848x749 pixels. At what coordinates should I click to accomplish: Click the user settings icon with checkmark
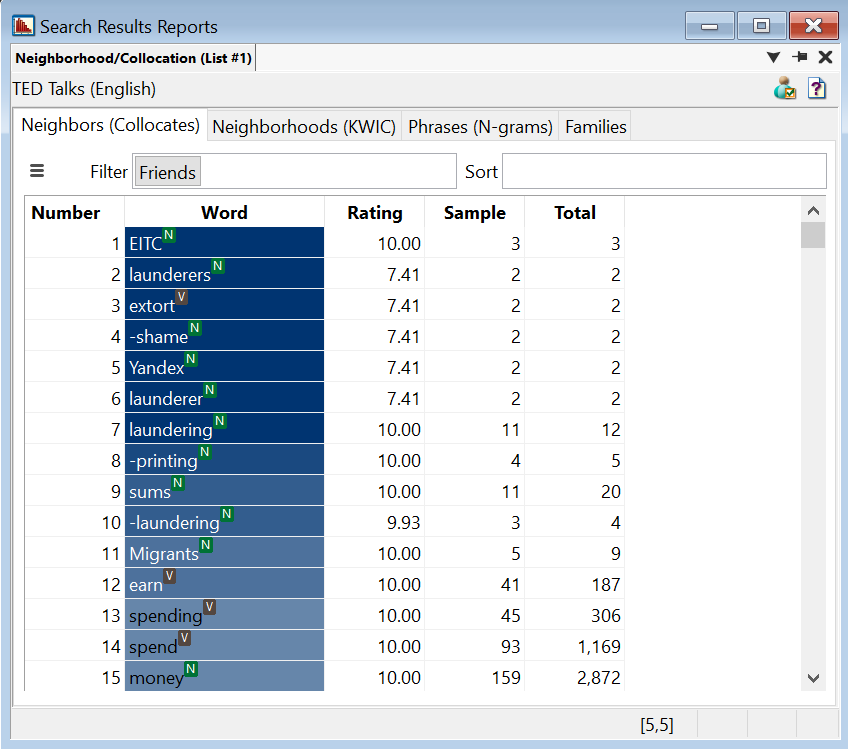[785, 88]
